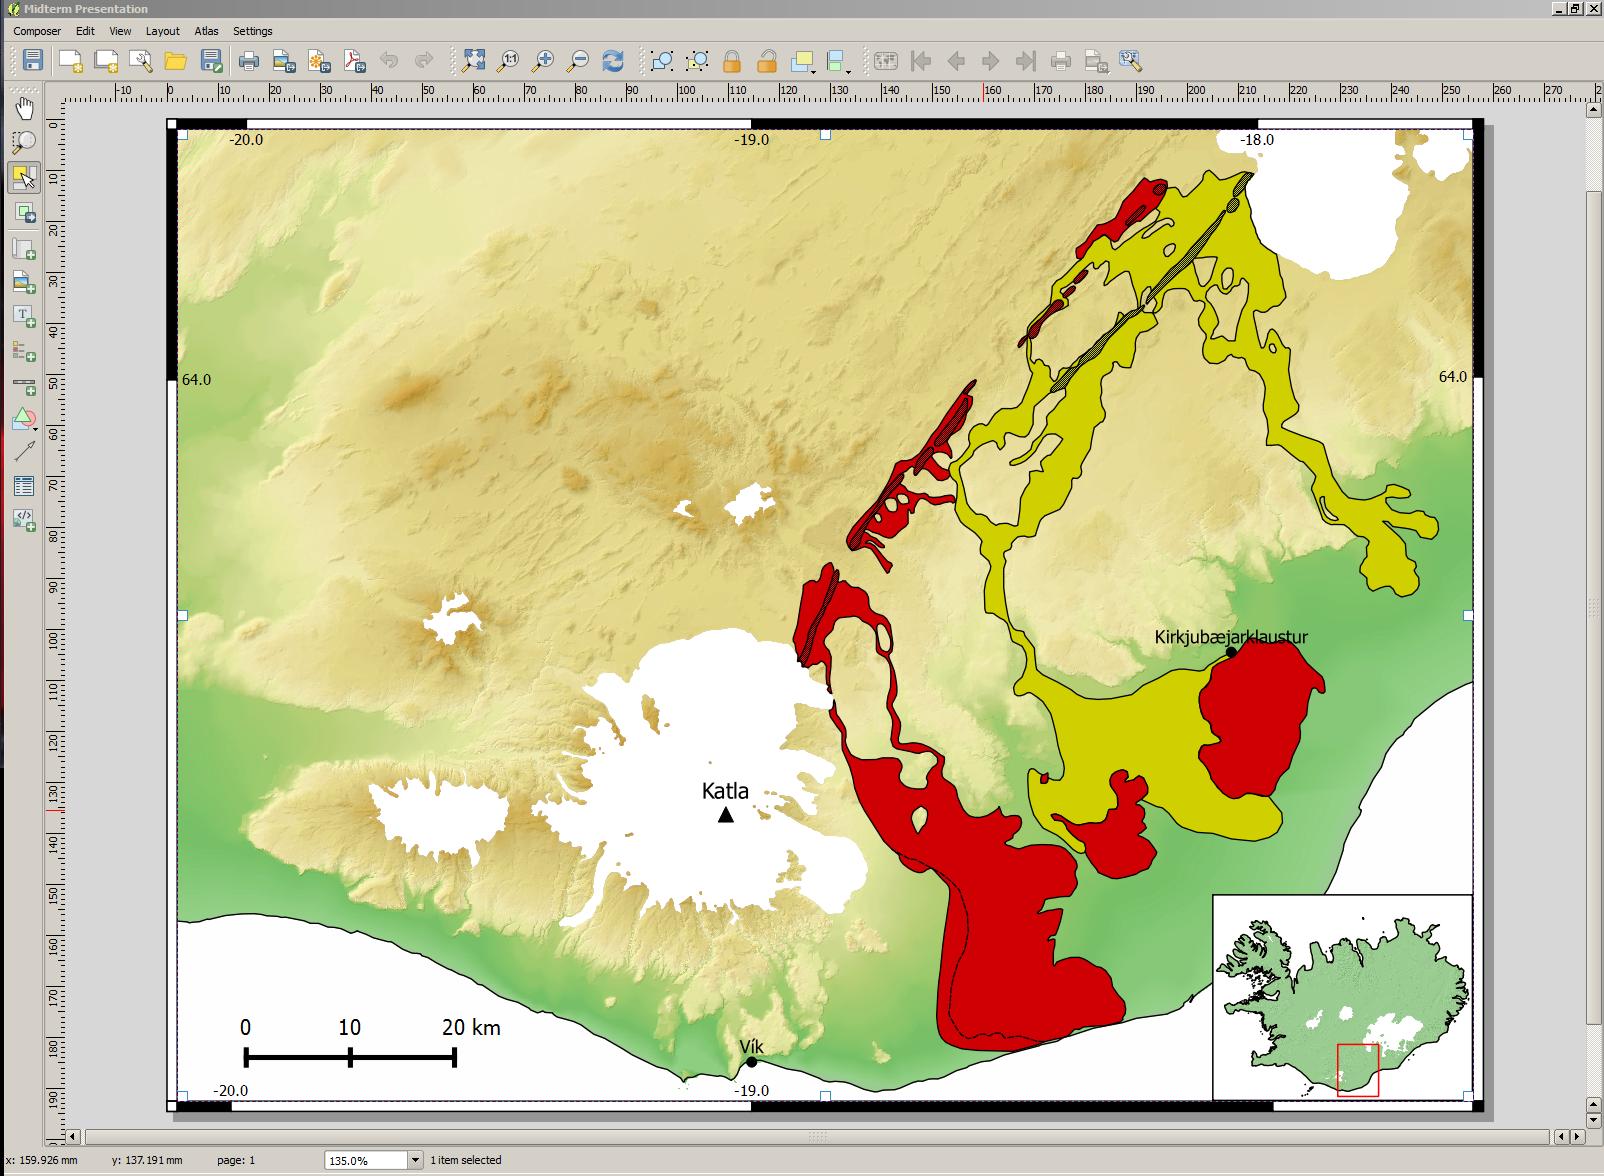Open the Settings menu
This screenshot has height=1176, width=1604.
pyautogui.click(x=253, y=31)
